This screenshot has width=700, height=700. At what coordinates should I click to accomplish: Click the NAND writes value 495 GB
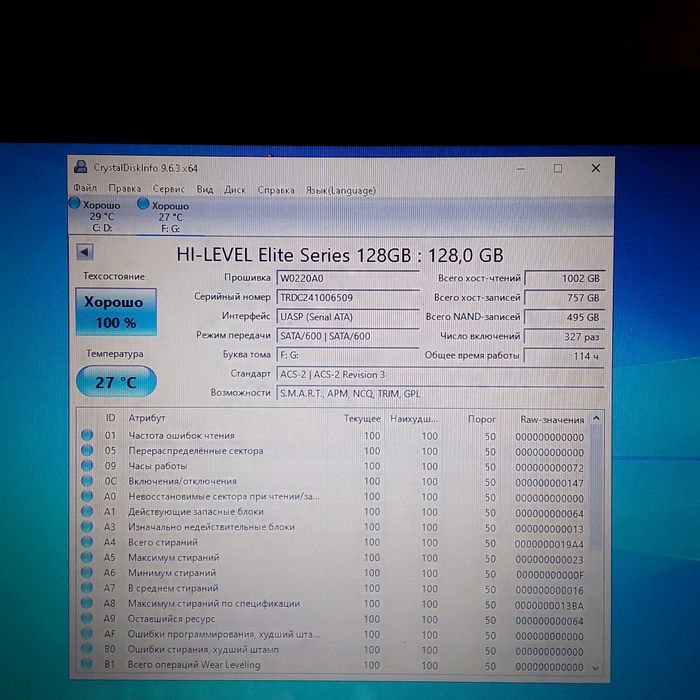tap(565, 317)
